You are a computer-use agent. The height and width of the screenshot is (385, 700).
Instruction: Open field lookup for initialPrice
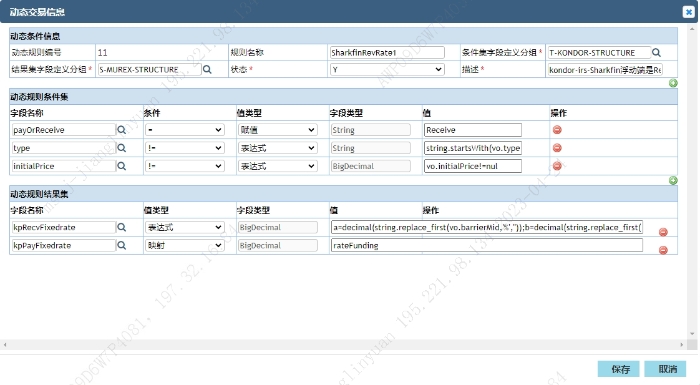point(121,166)
